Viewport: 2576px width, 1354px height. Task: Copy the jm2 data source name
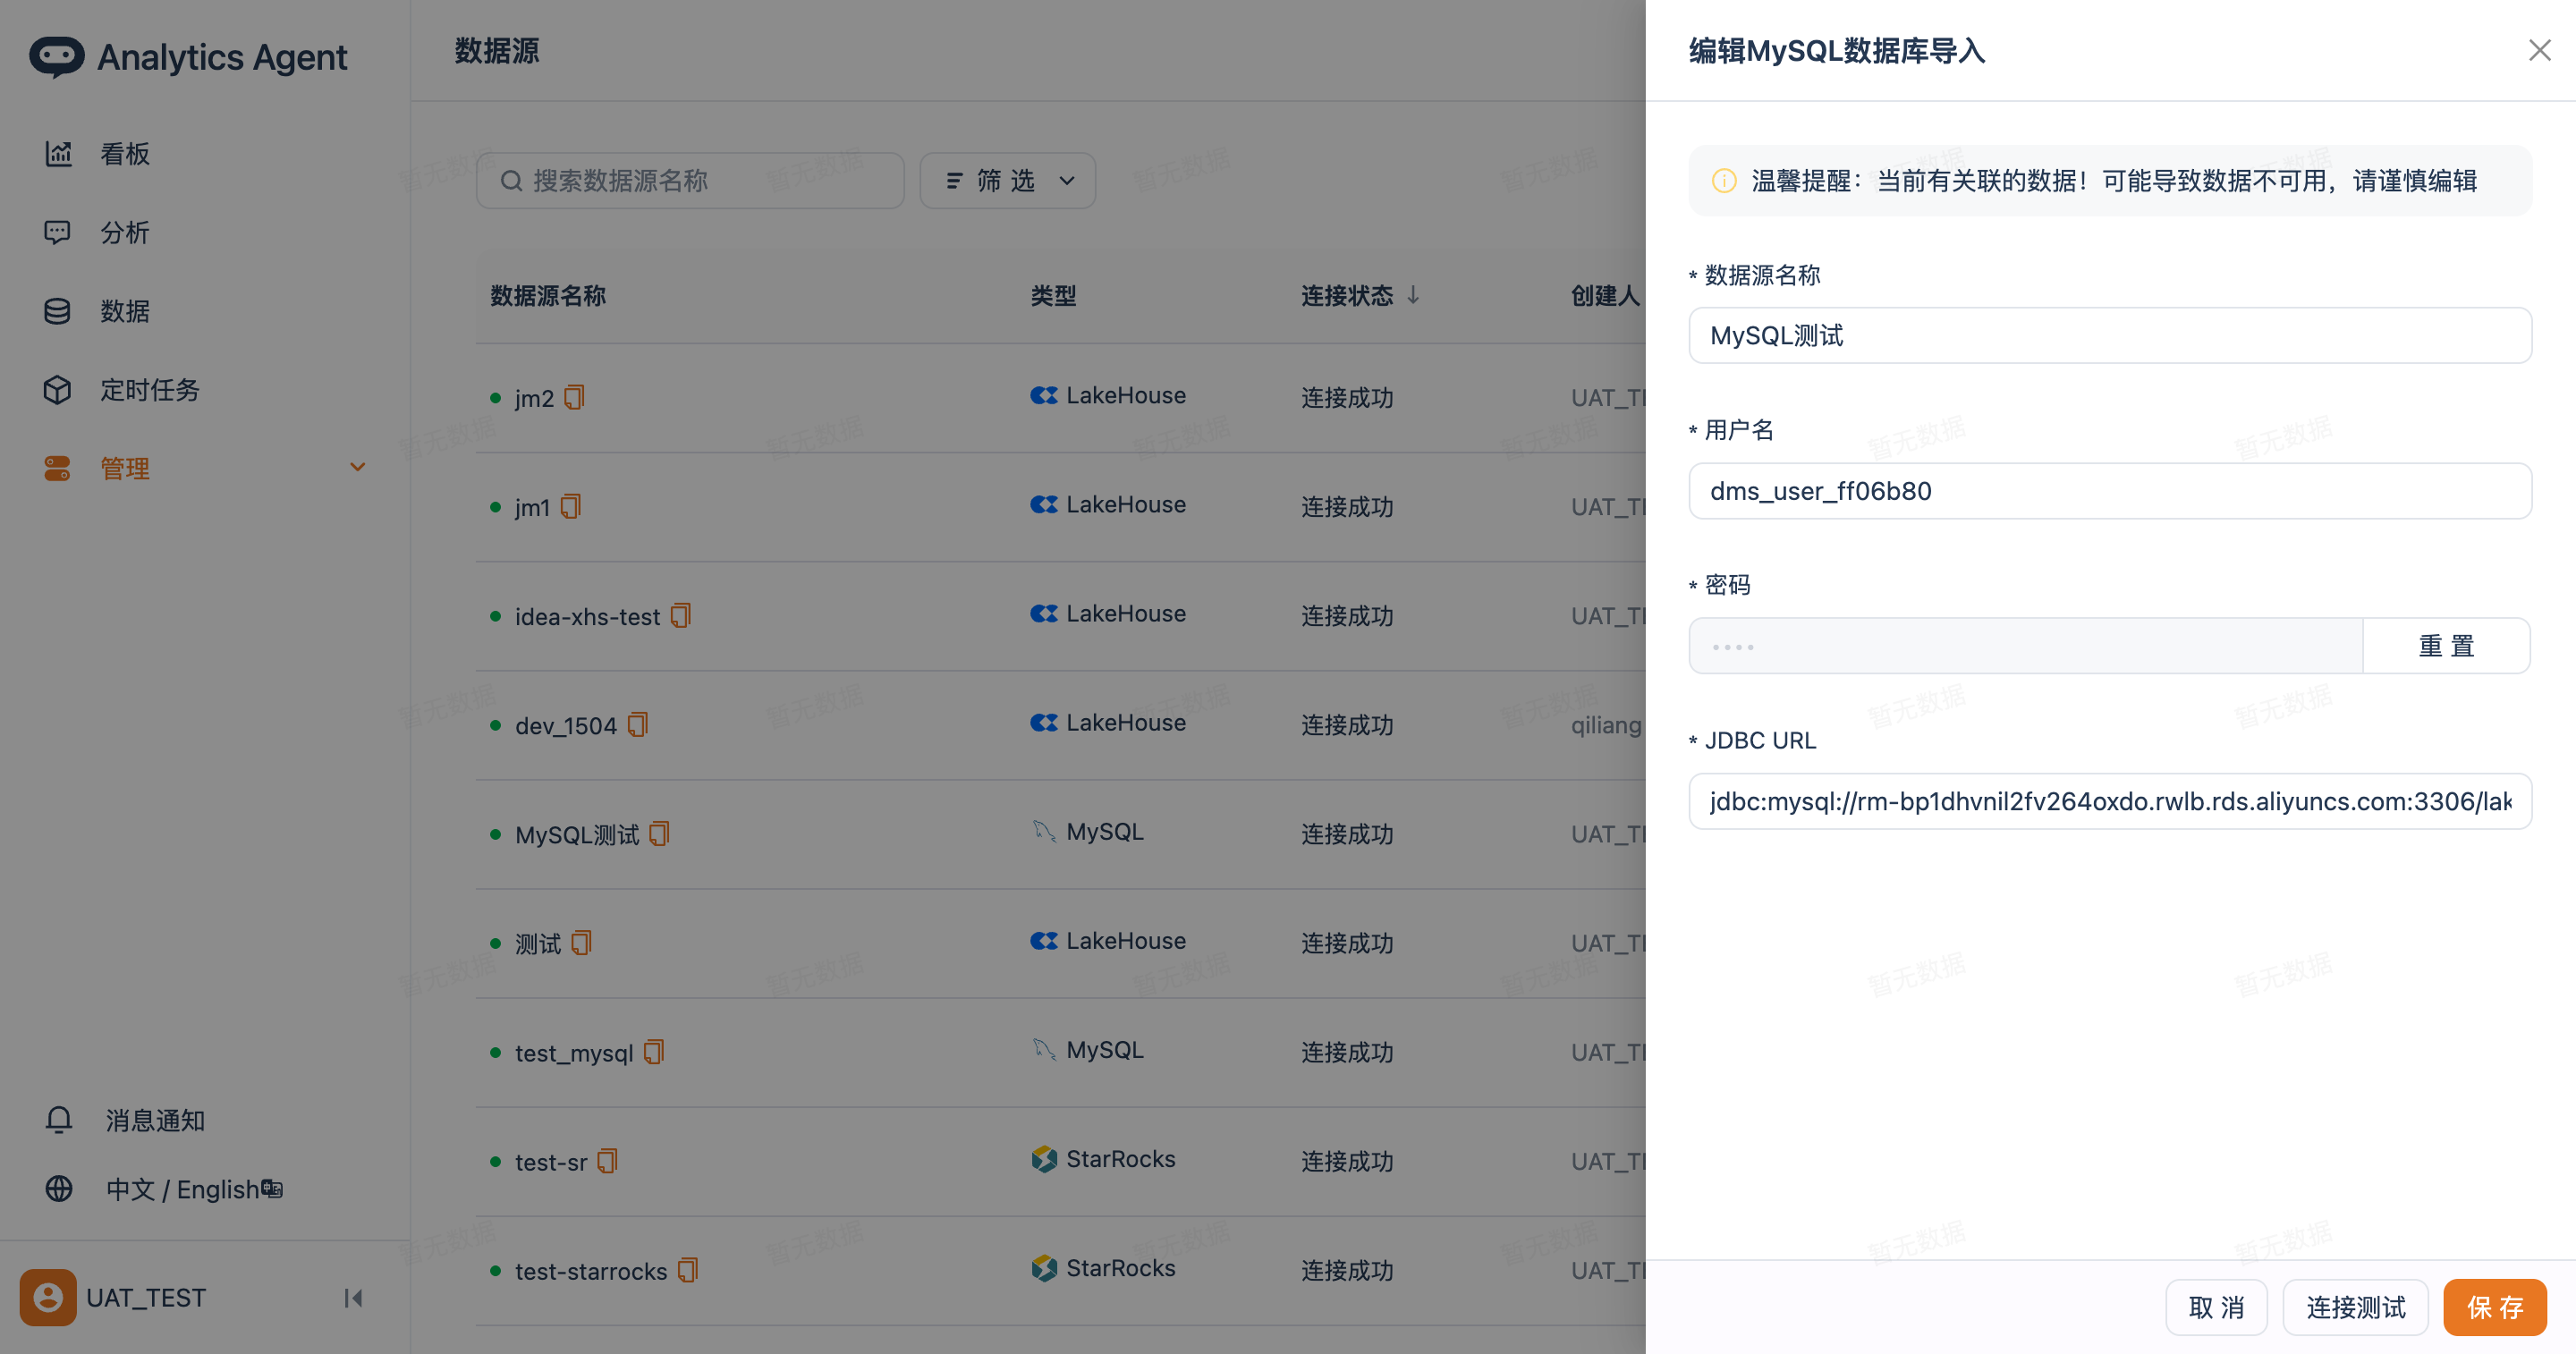tap(574, 398)
